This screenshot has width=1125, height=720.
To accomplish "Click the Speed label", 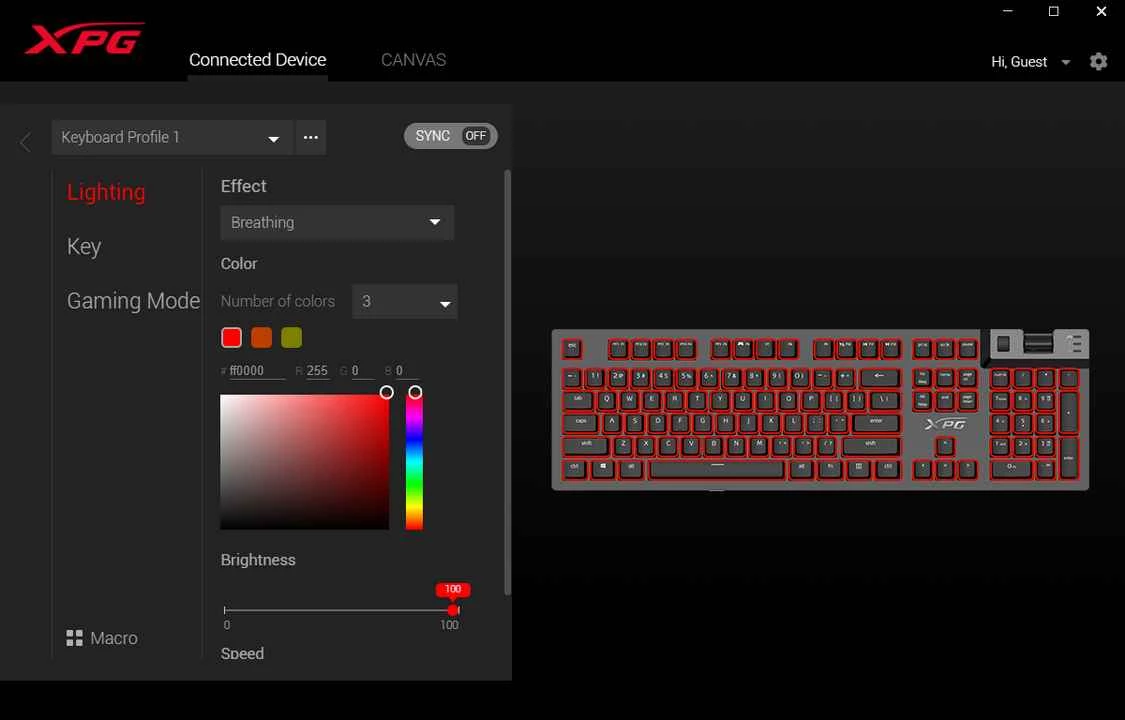I will tap(243, 653).
